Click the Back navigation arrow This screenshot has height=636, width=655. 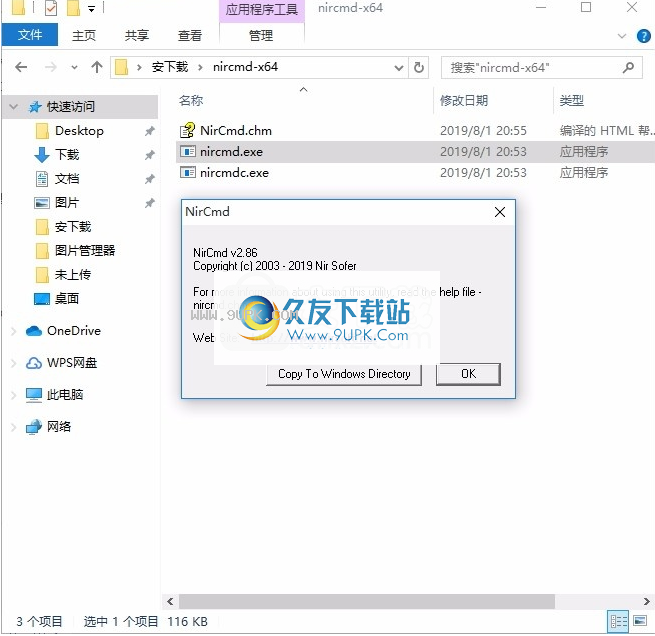pyautogui.click(x=21, y=67)
